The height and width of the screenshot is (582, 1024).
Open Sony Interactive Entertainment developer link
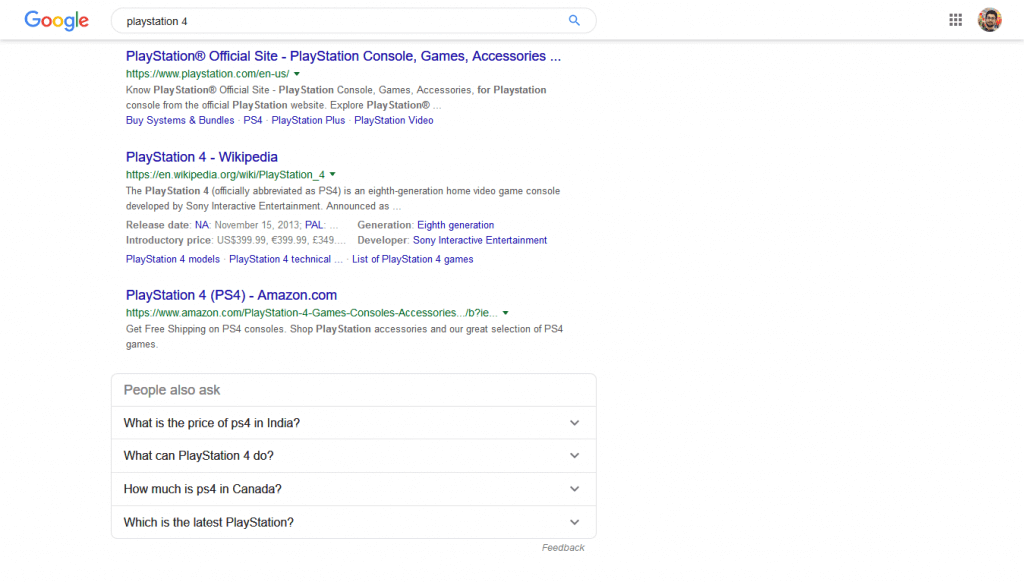480,240
